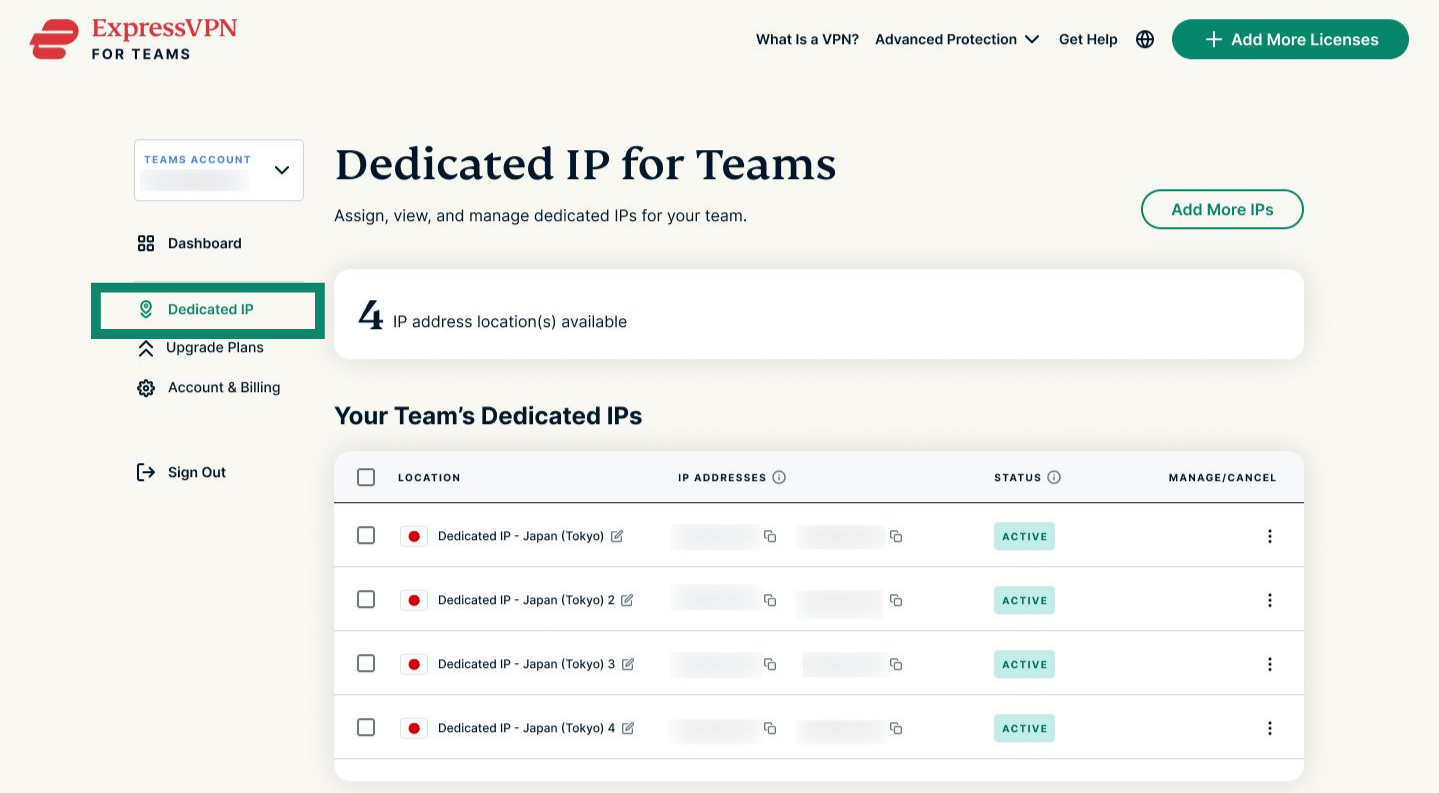
Task: Open three-dot manage menu for Japan (Tokyo) 4
Action: coord(1270,728)
